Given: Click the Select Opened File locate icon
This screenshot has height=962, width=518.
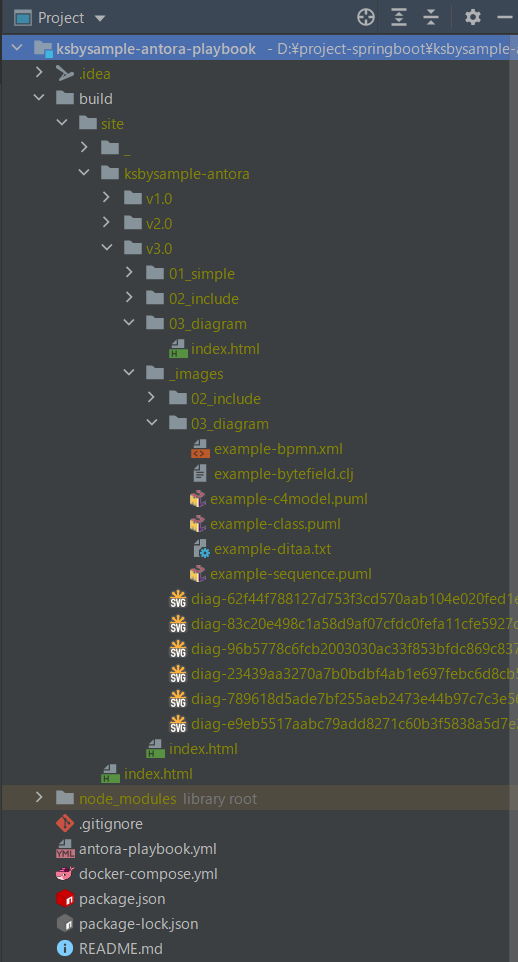Looking at the screenshot, I should click(366, 18).
